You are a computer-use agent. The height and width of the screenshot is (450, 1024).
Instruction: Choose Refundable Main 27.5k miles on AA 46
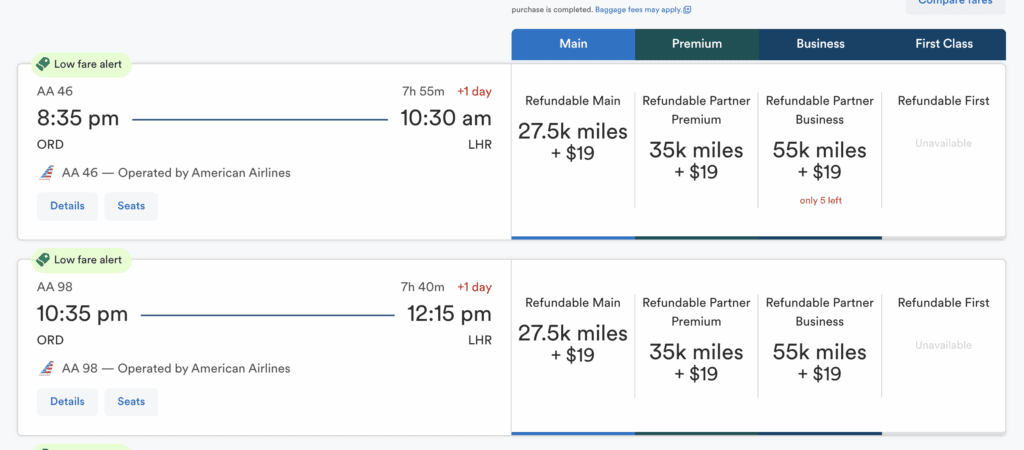(x=573, y=150)
